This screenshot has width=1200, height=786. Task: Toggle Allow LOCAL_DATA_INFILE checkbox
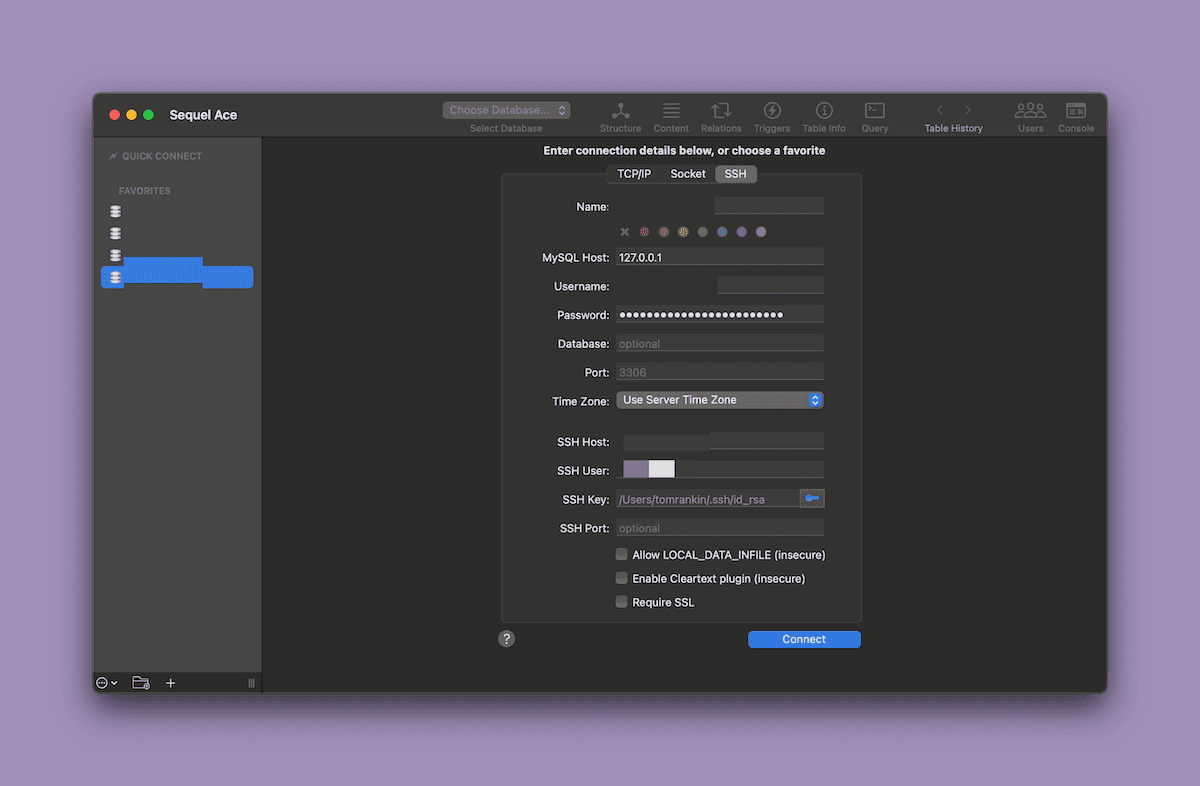click(622, 554)
